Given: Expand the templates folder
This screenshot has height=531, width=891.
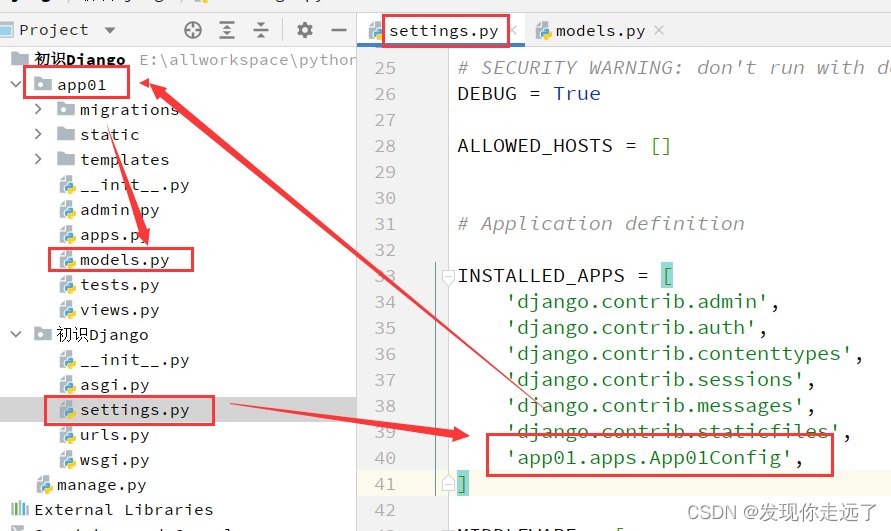Looking at the screenshot, I should (38, 159).
